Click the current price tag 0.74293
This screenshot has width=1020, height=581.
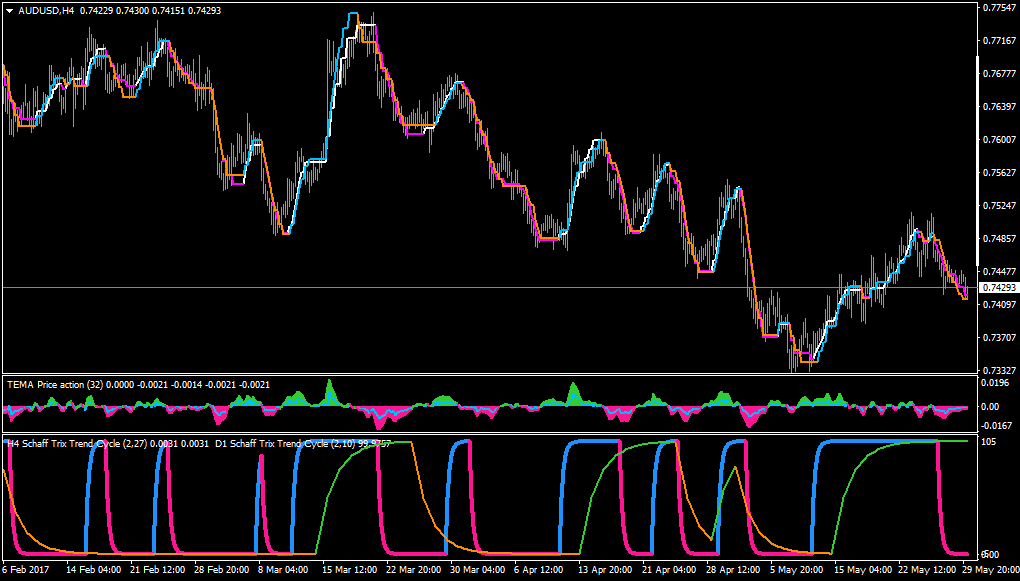997,287
